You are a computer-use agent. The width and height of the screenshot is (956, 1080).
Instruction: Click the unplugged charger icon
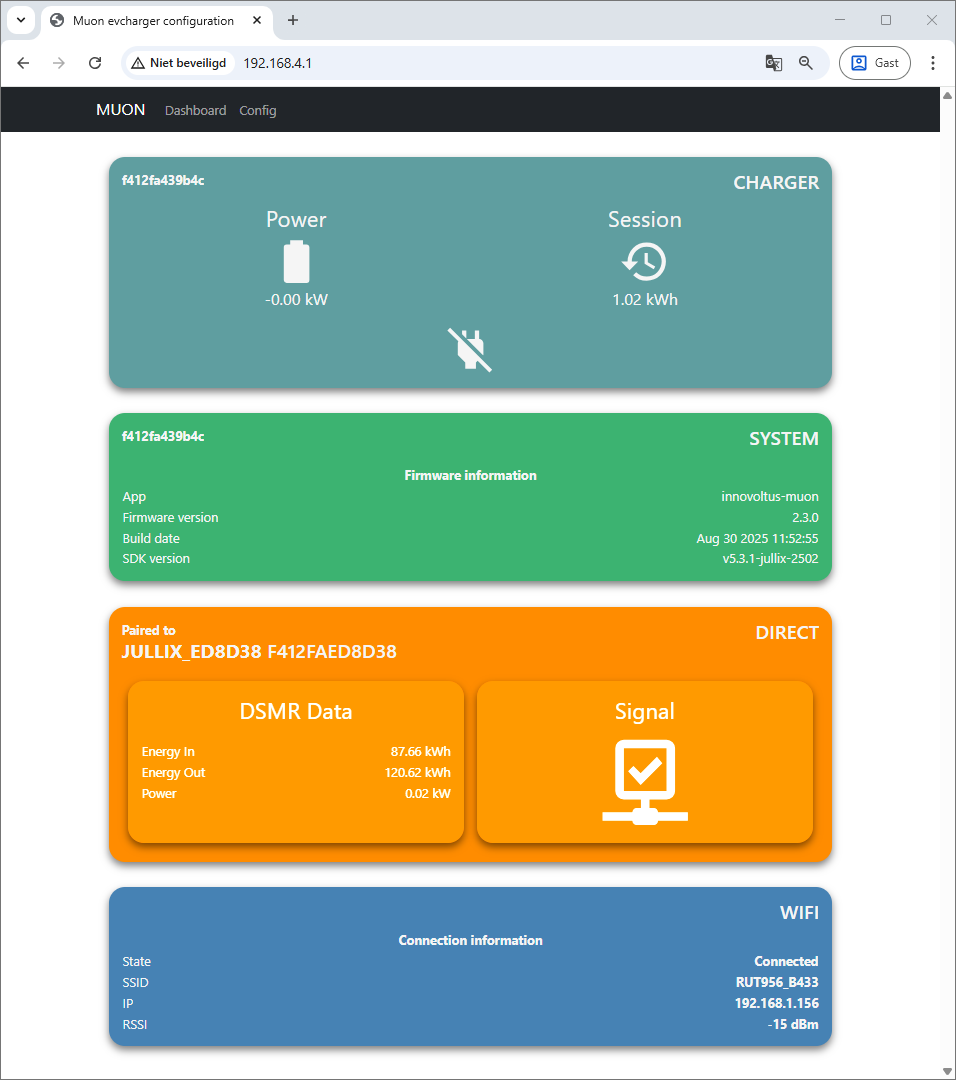coord(470,349)
